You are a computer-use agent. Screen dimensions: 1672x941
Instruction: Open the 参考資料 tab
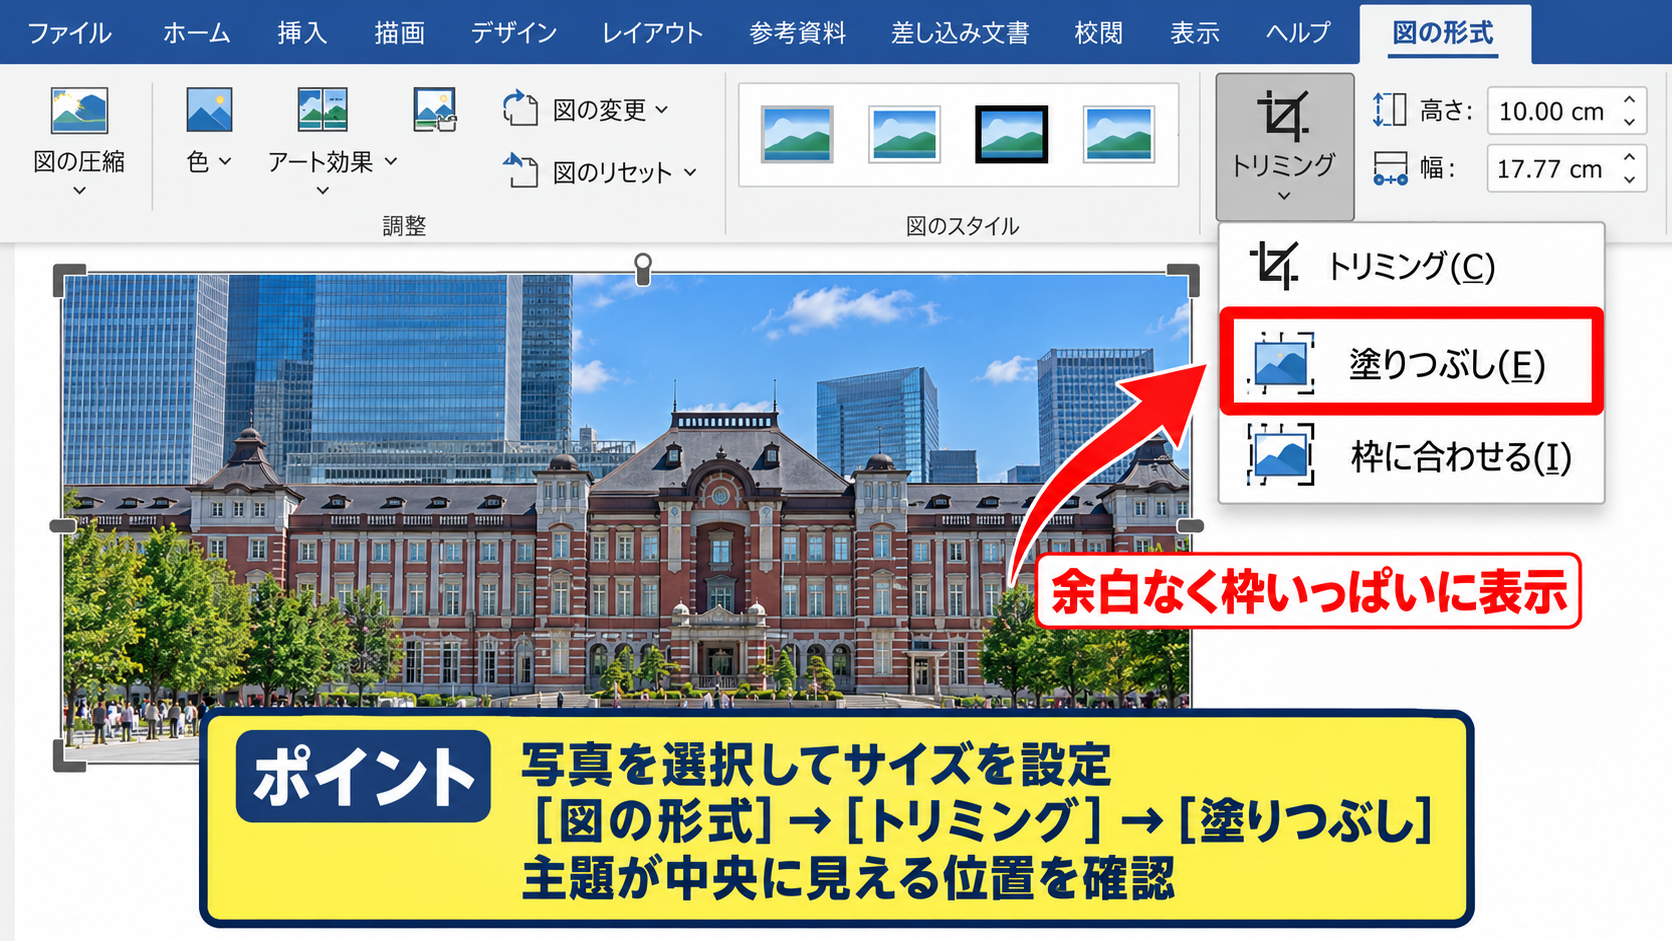click(798, 33)
